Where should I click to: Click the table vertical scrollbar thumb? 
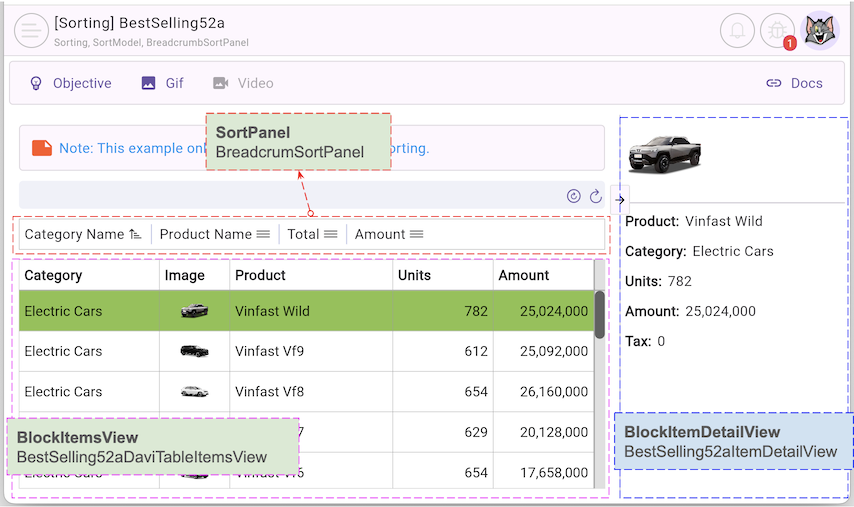tap(599, 313)
